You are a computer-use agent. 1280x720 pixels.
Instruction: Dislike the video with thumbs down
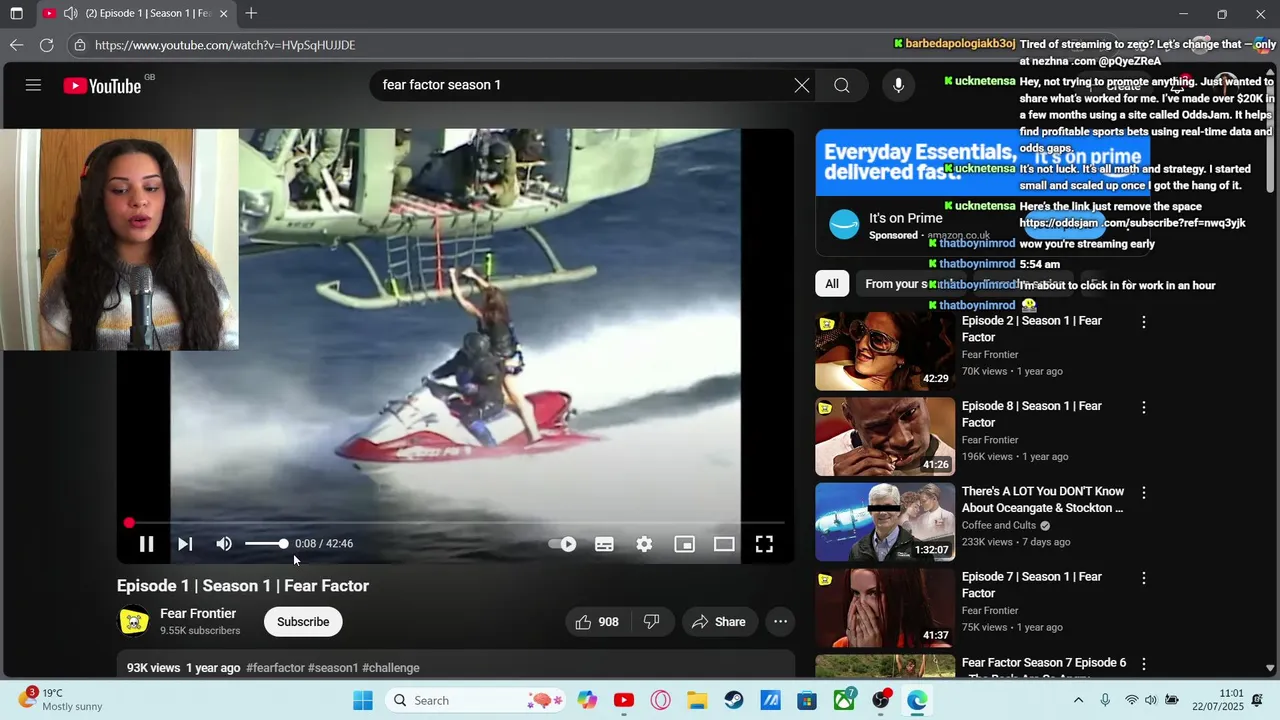(651, 622)
